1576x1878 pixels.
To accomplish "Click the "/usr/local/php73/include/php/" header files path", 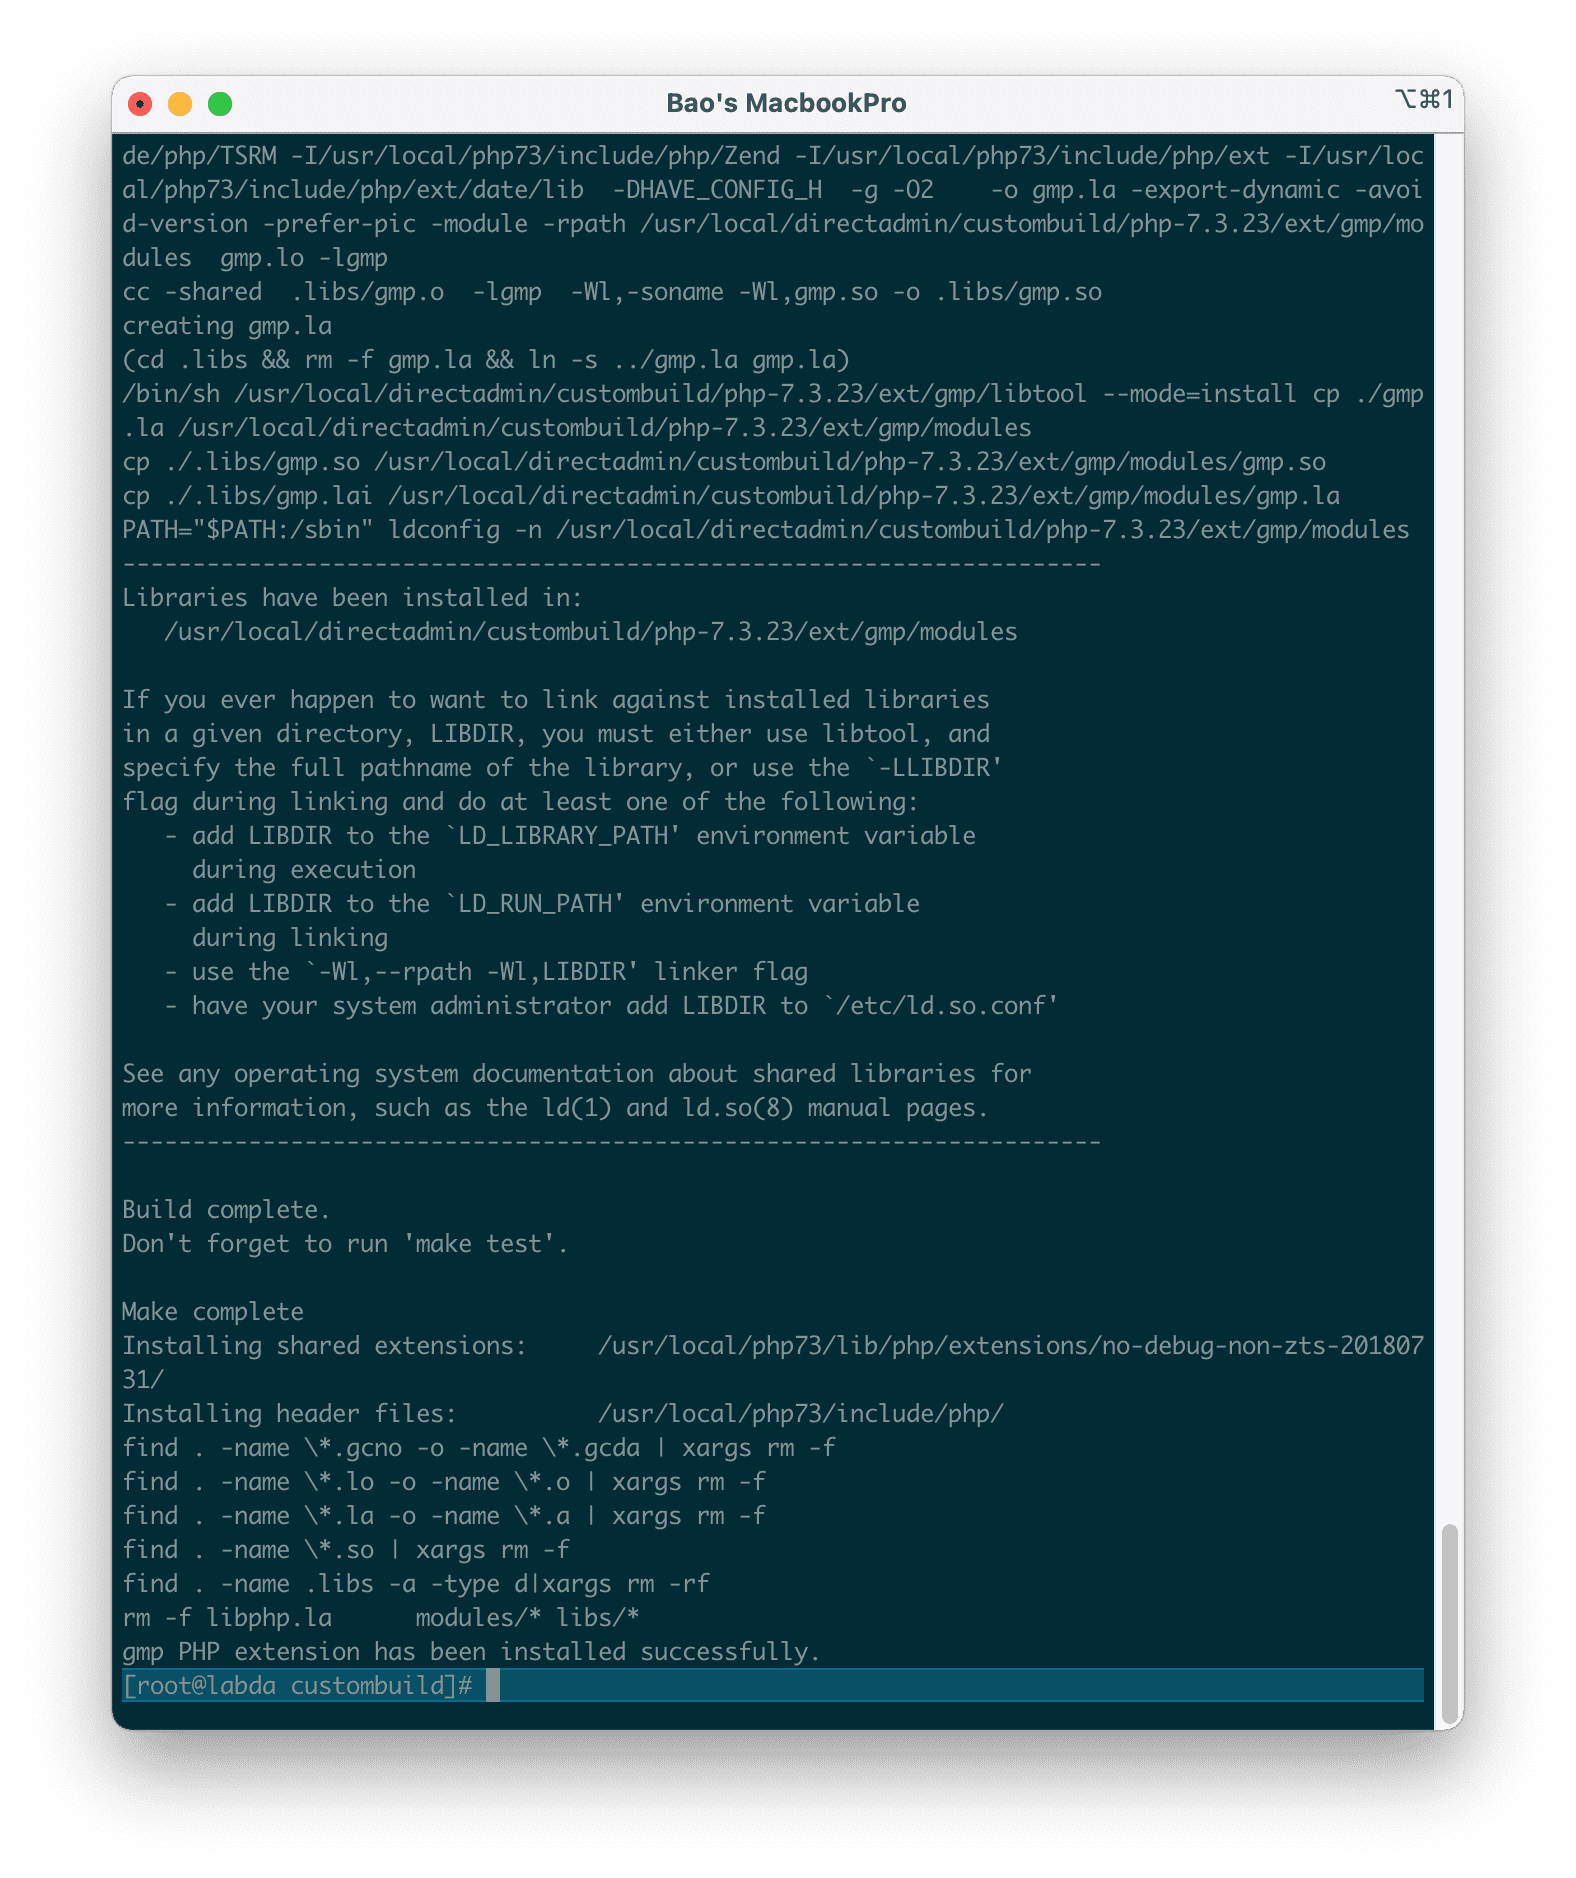I will tap(800, 1413).
